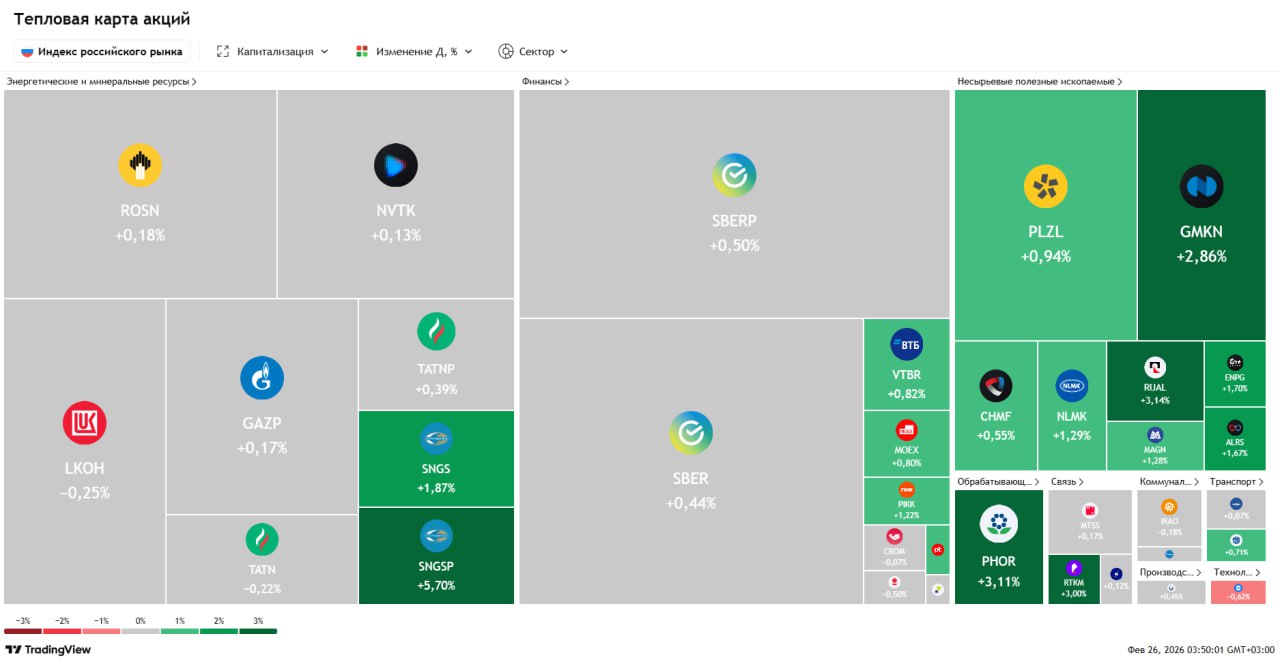Click the −3% dark red legend swatch
1280x664 pixels.
coord(23,630)
